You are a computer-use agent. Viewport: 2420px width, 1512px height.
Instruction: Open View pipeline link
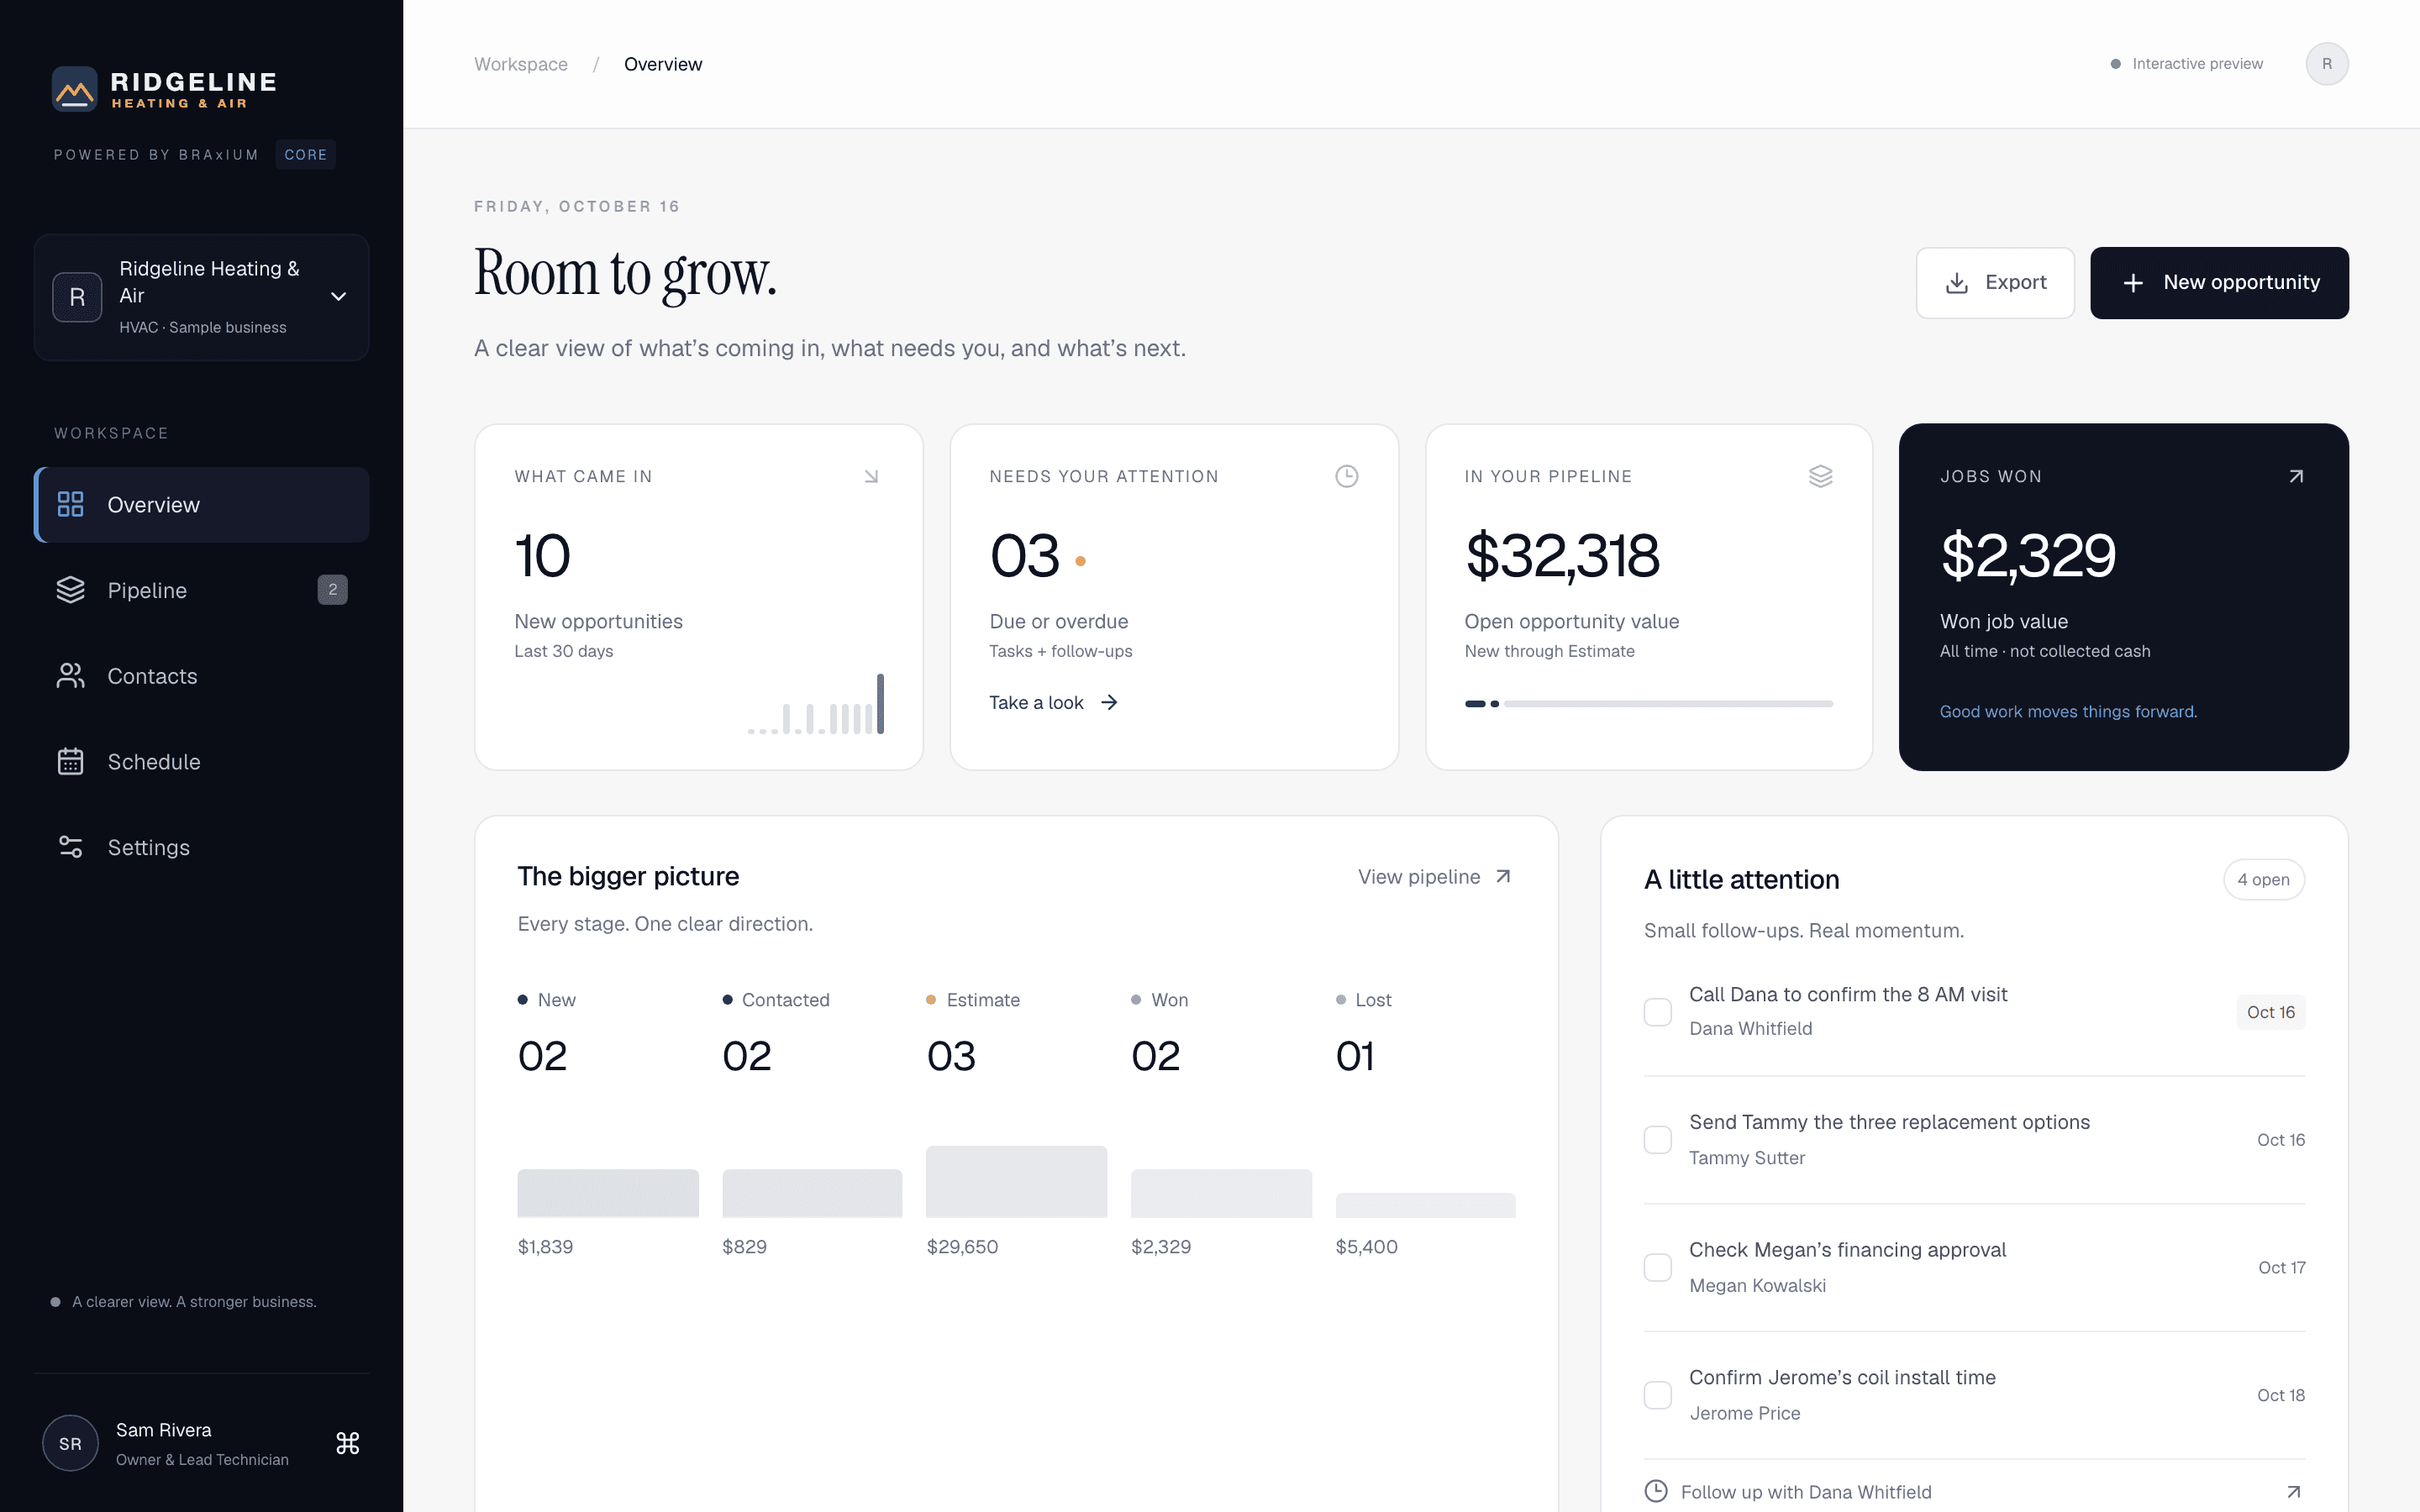click(x=1435, y=877)
